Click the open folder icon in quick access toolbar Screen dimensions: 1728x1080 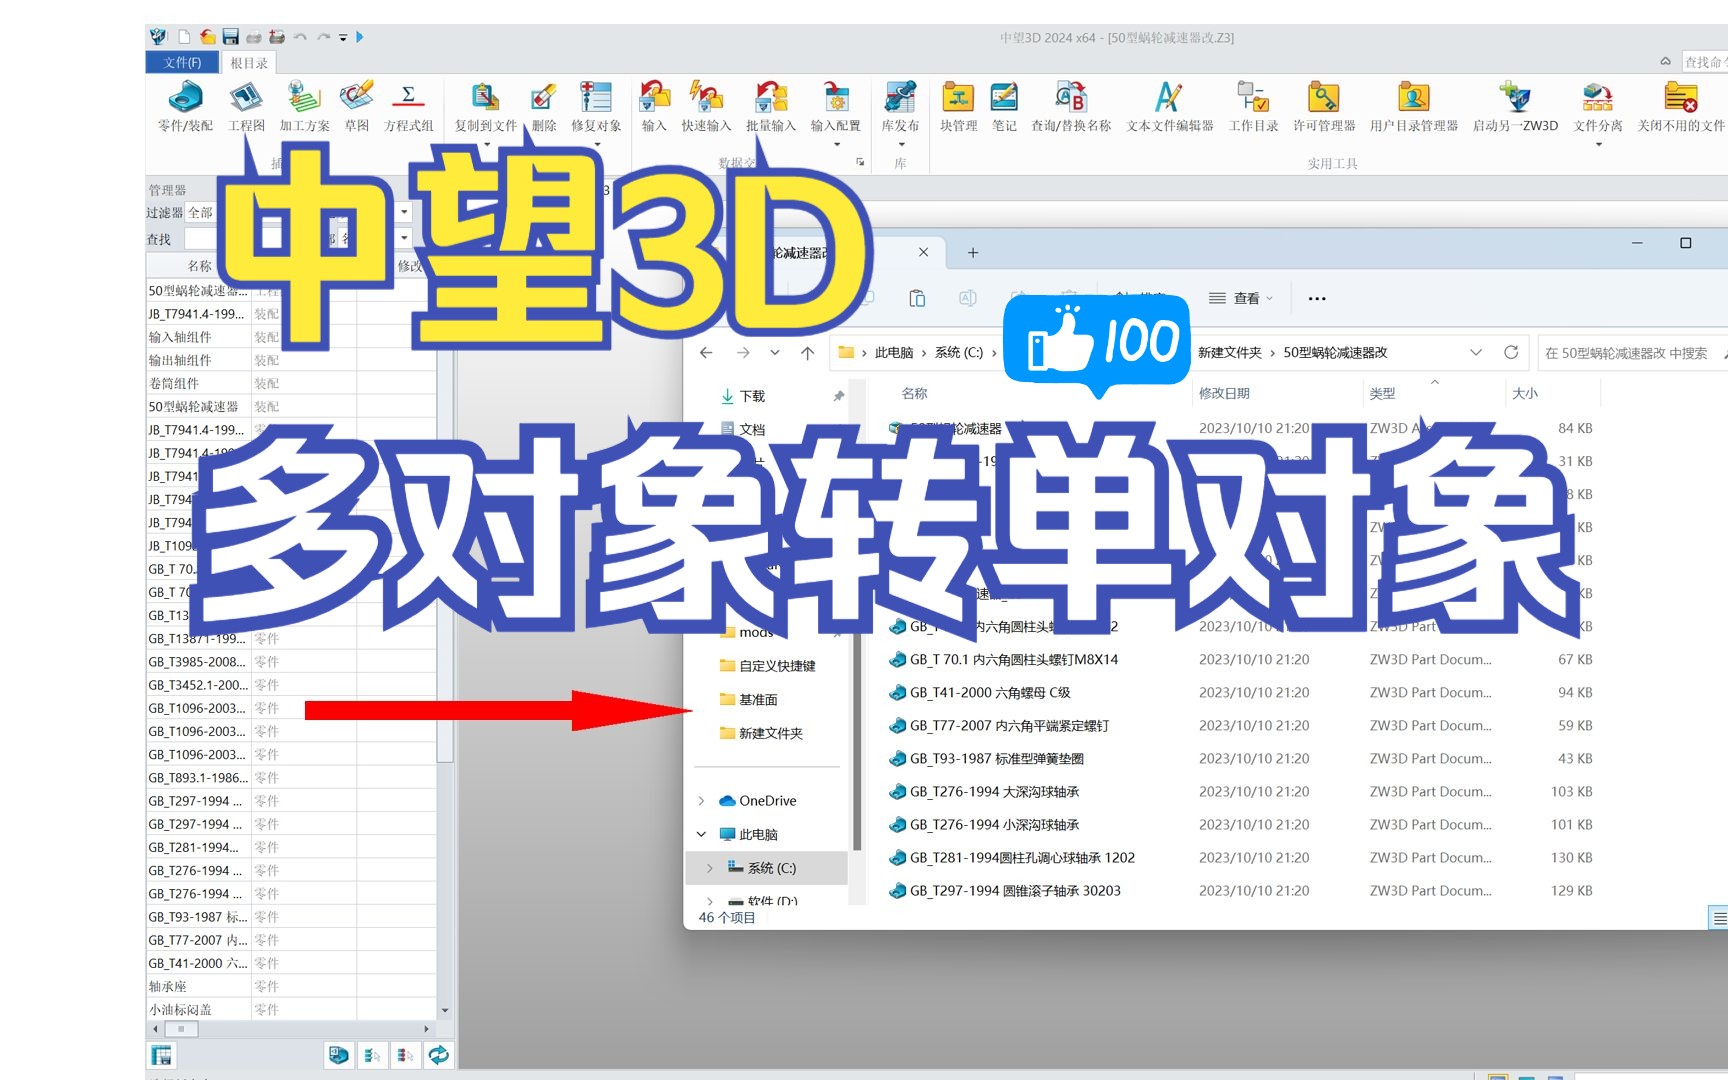tap(207, 37)
